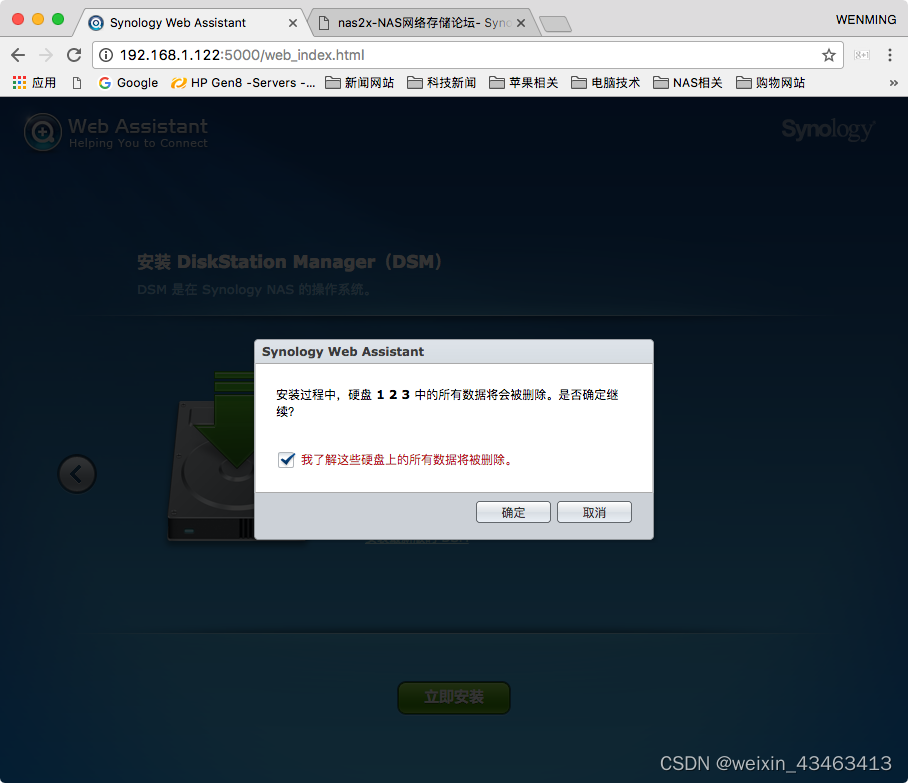This screenshot has height=783, width=908.
Task: Click the Web Assistant logo icon
Action: pos(41,131)
